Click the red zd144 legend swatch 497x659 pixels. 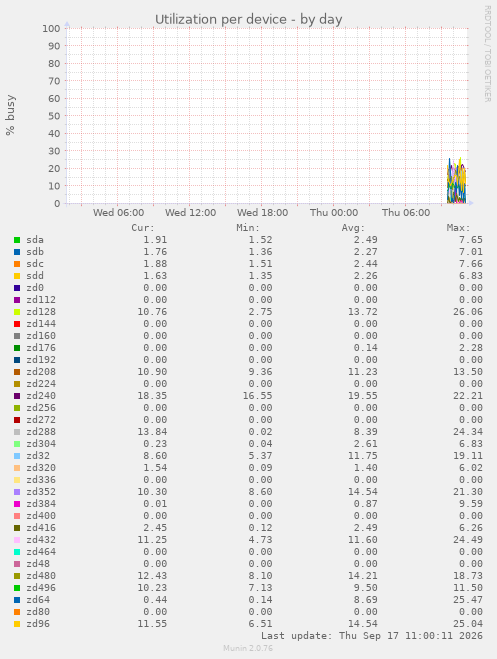tap(17, 324)
